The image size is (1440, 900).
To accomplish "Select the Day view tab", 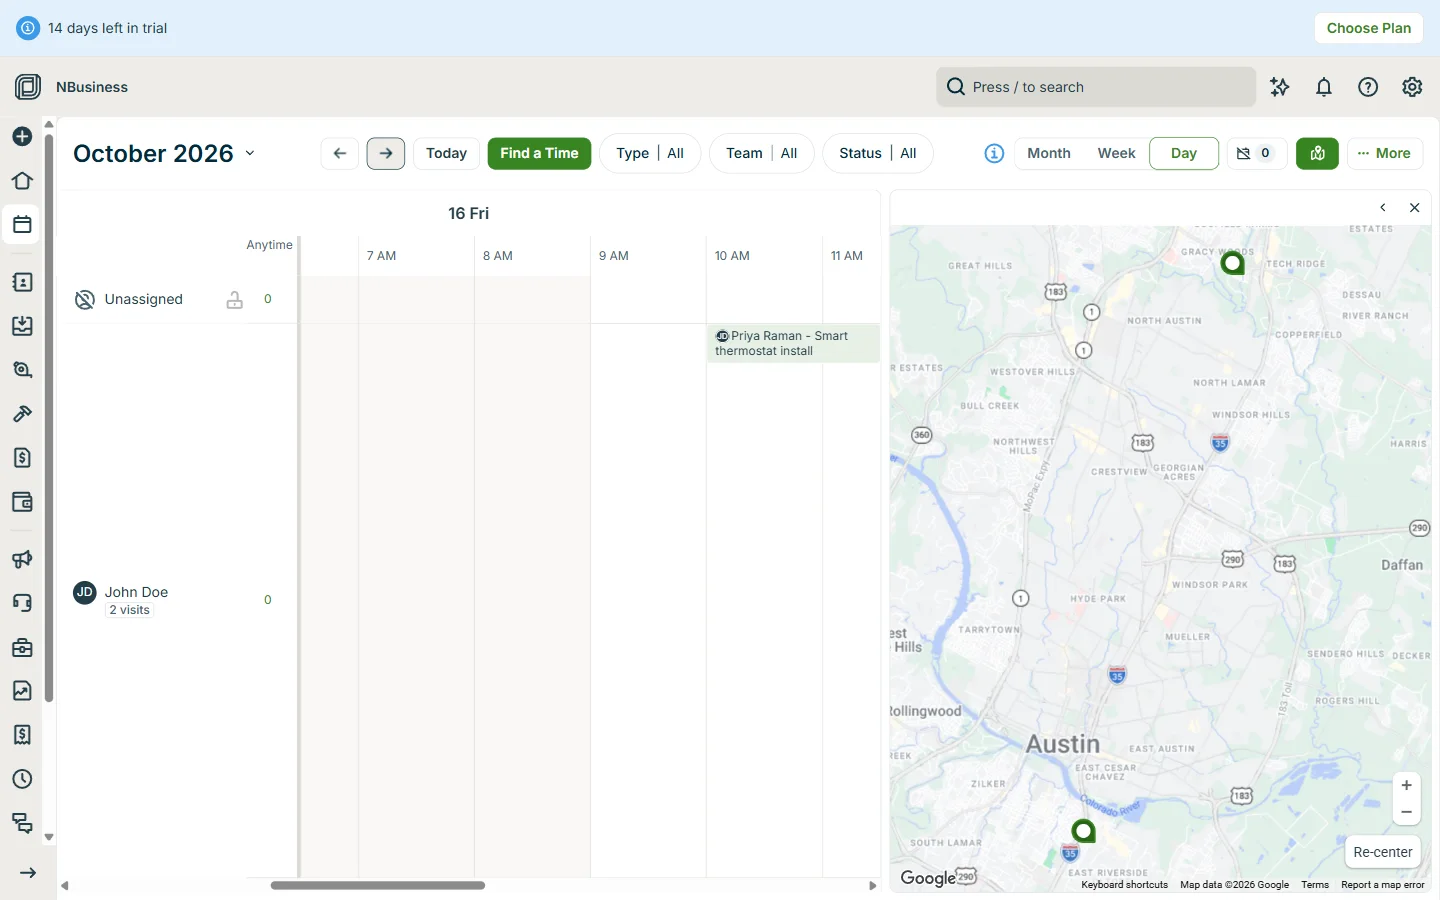I will (1184, 153).
